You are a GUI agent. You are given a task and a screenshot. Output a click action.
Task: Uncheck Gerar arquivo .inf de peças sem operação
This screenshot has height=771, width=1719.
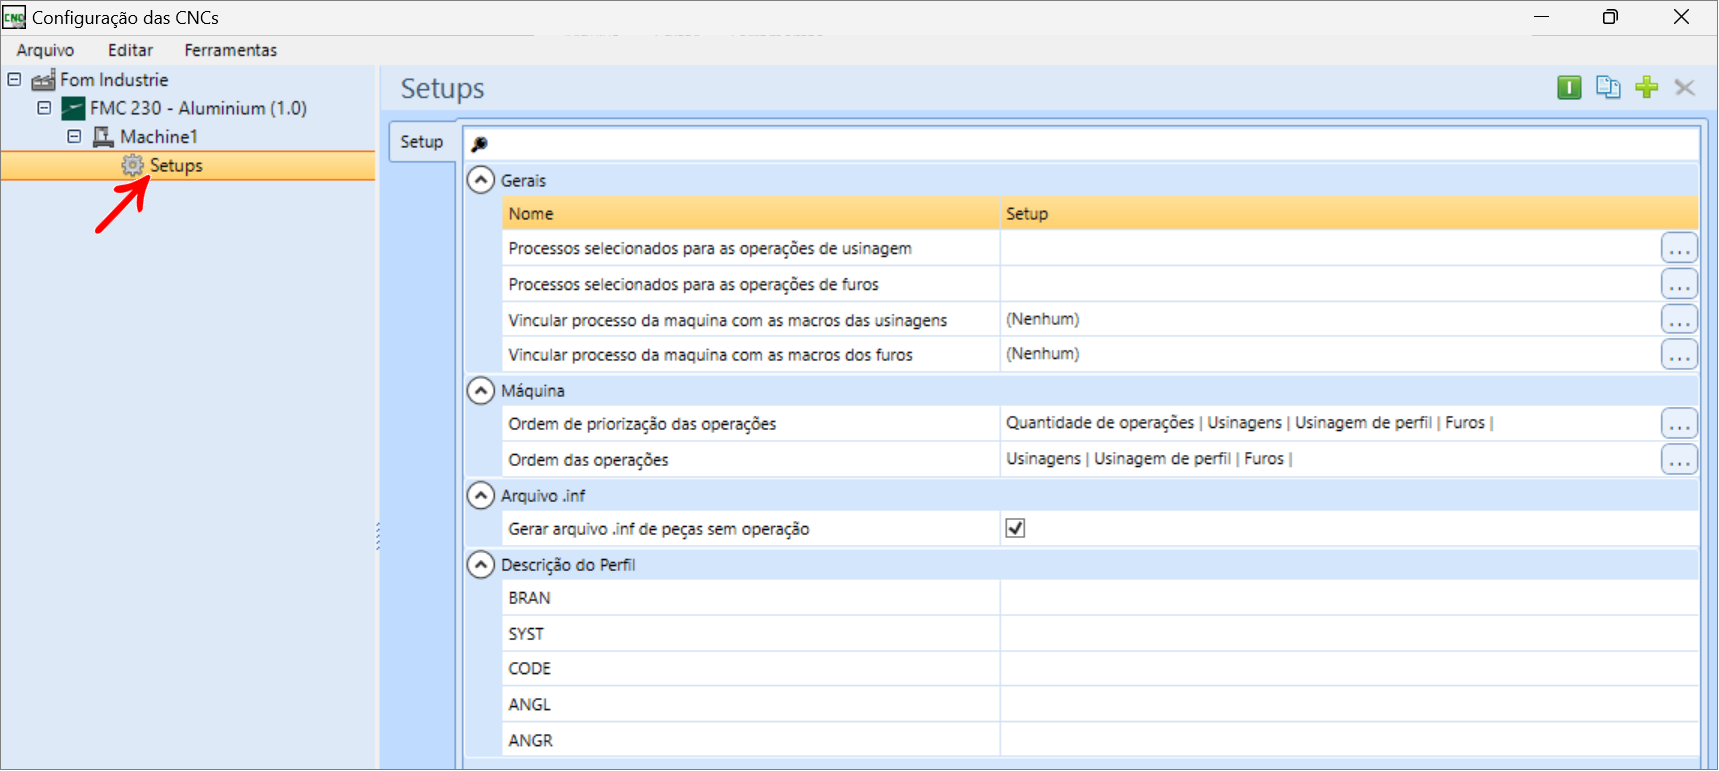[1015, 529]
